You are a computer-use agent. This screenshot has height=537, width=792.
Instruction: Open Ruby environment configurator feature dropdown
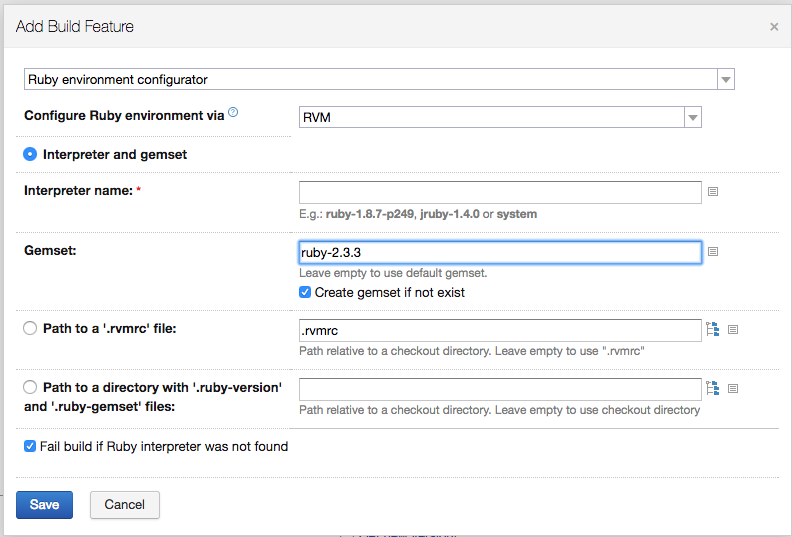(379, 79)
